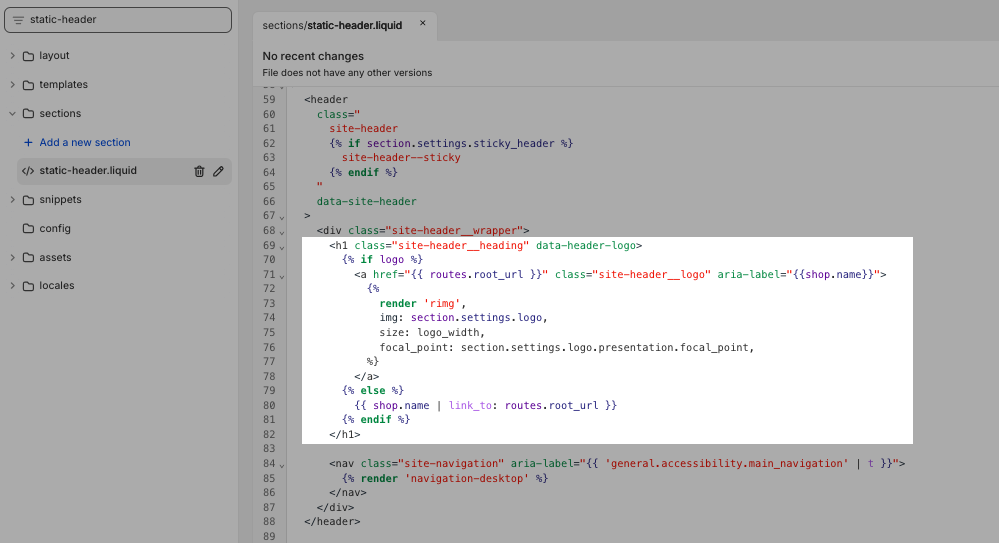Expand the locales folder
The image size is (999, 543).
[12, 286]
